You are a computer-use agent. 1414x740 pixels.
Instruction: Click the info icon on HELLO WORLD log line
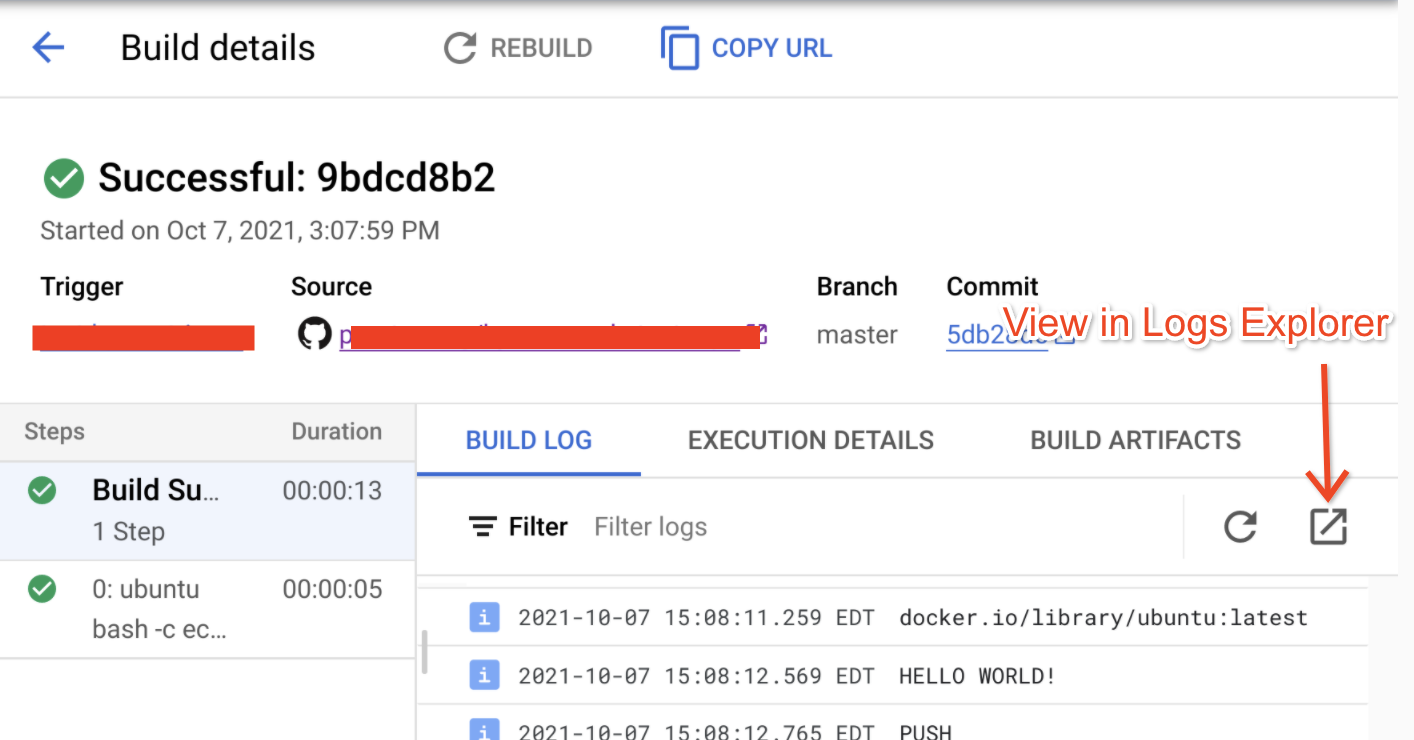pyautogui.click(x=485, y=675)
